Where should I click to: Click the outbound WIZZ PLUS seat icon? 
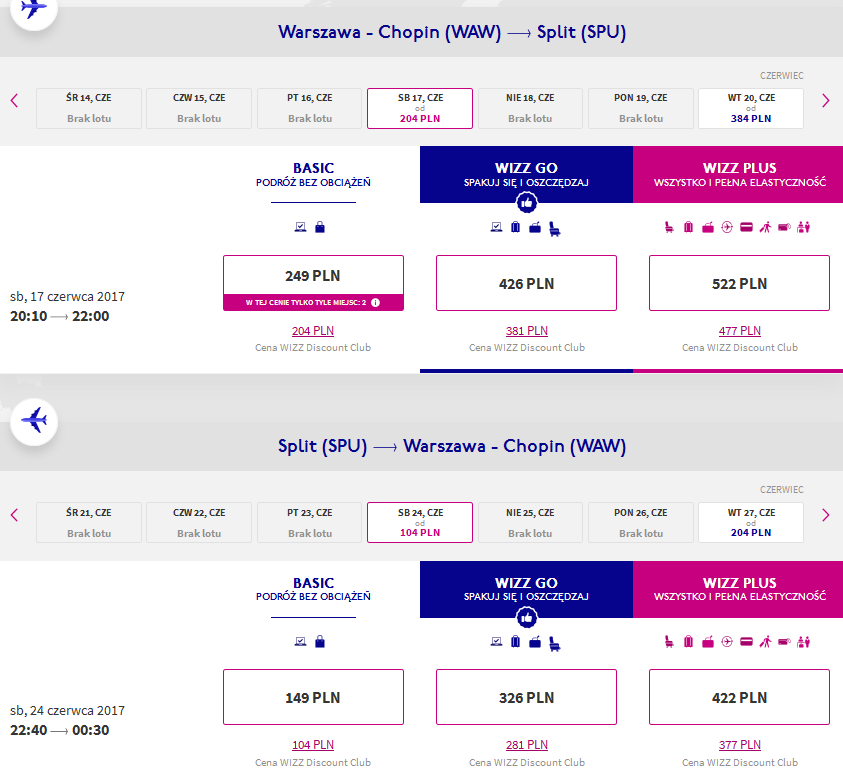(669, 227)
